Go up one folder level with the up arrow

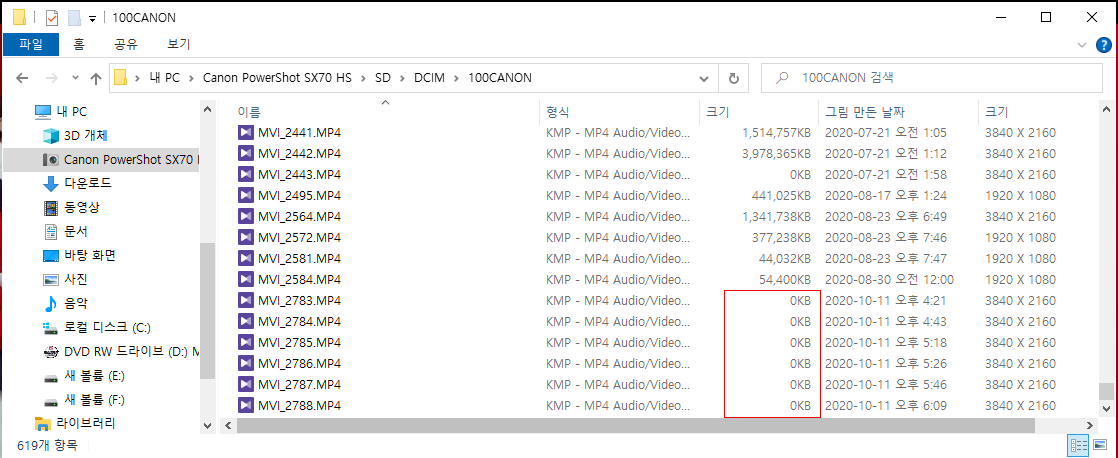coord(96,78)
